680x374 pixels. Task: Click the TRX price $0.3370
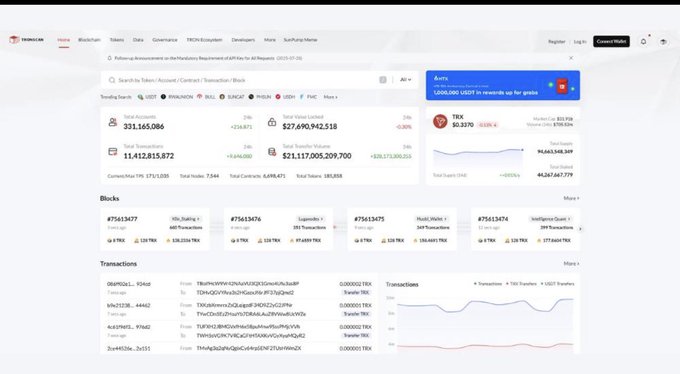(x=463, y=125)
